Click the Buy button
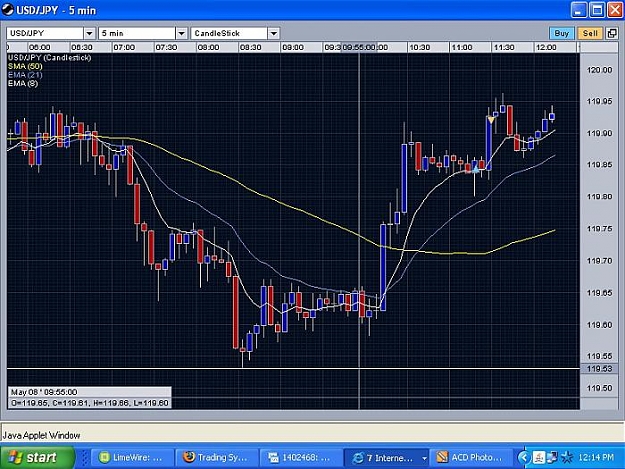625x469 pixels. coord(562,33)
